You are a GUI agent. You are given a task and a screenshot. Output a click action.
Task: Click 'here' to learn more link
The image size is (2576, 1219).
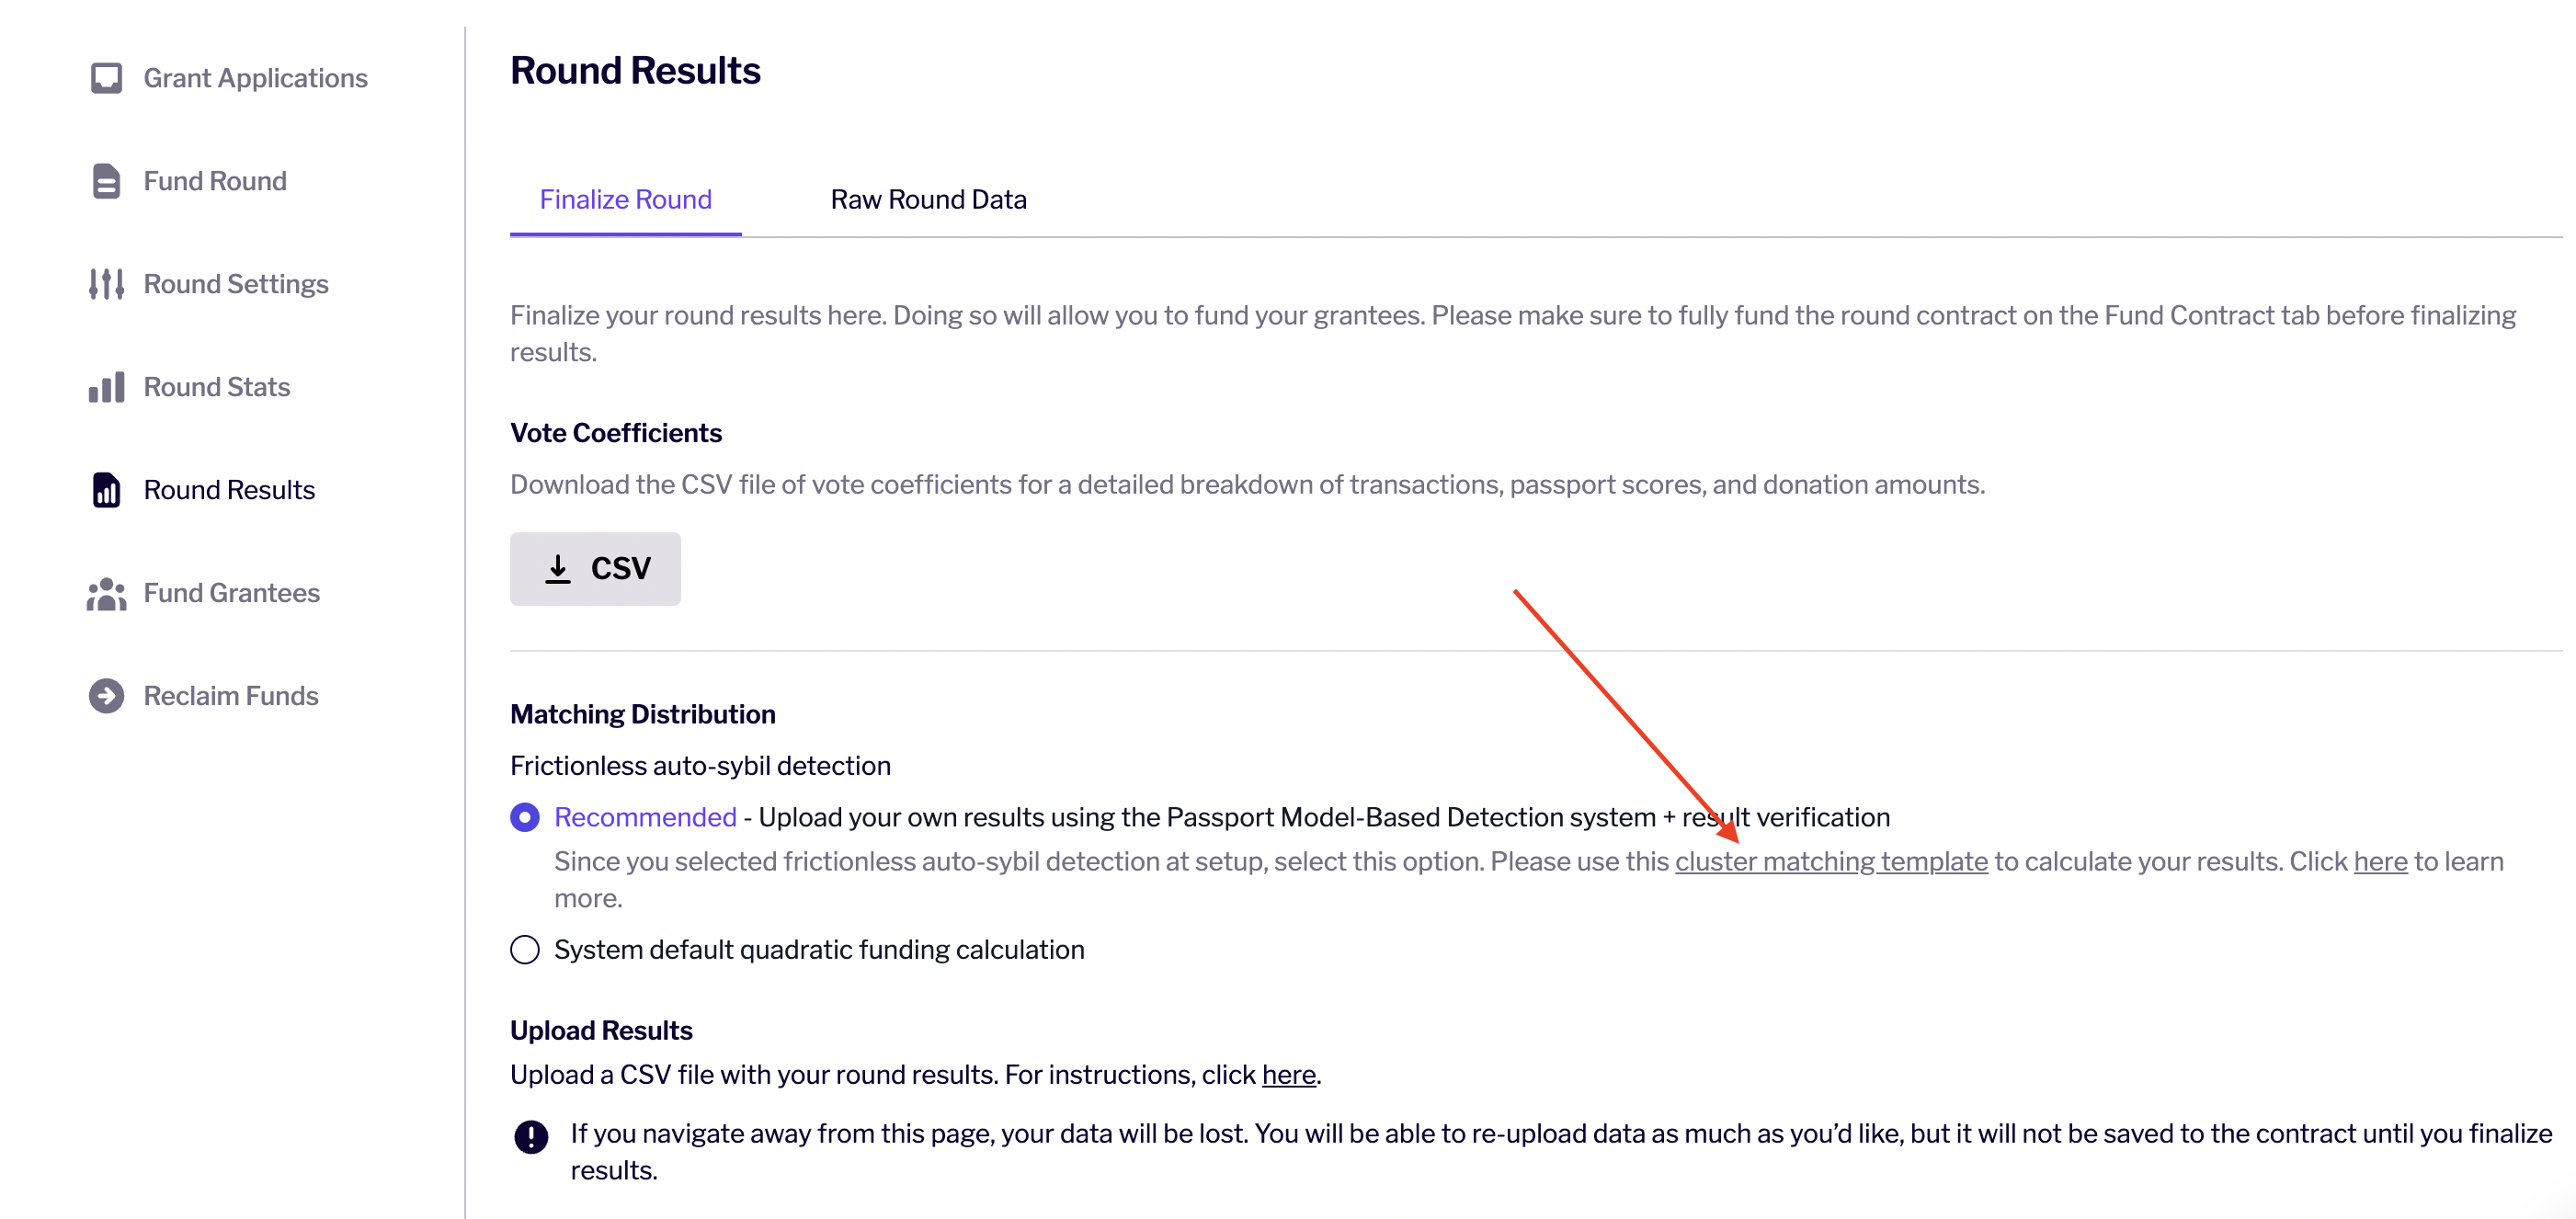pyautogui.click(x=2379, y=861)
